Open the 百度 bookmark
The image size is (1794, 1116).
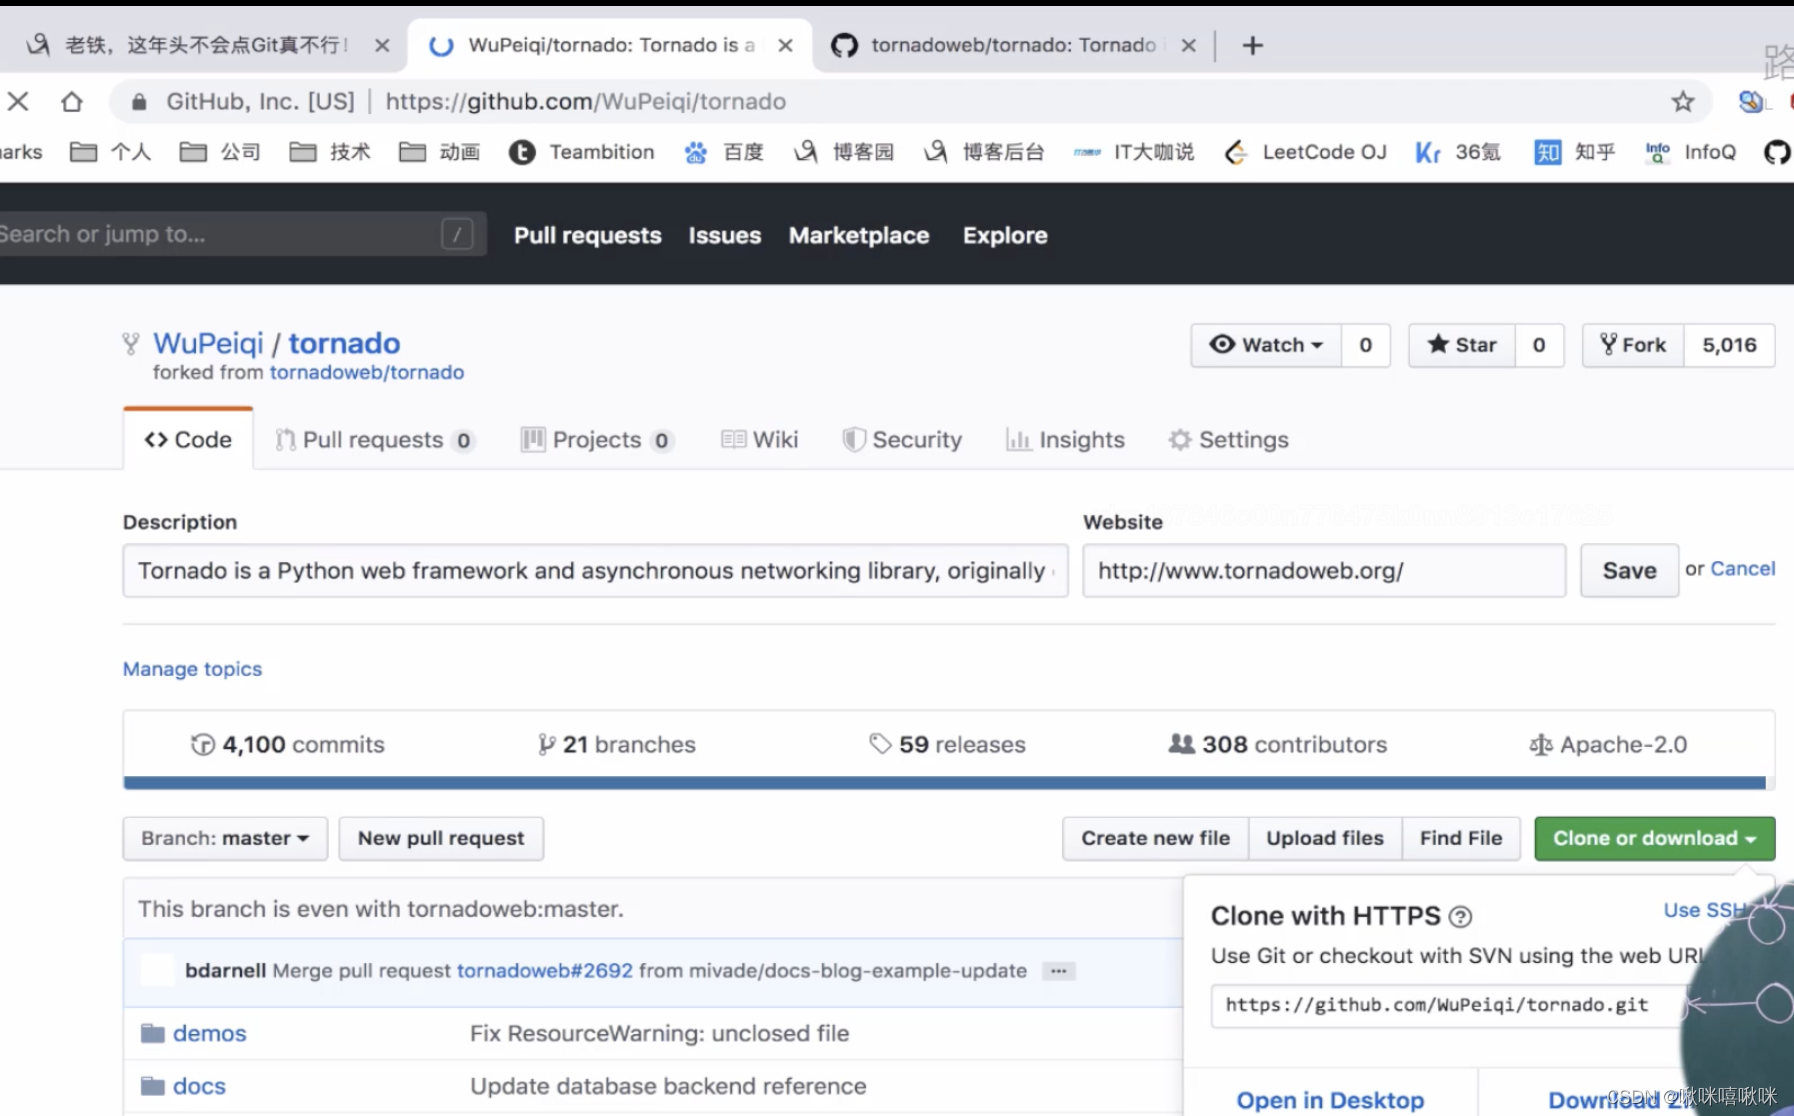point(725,152)
